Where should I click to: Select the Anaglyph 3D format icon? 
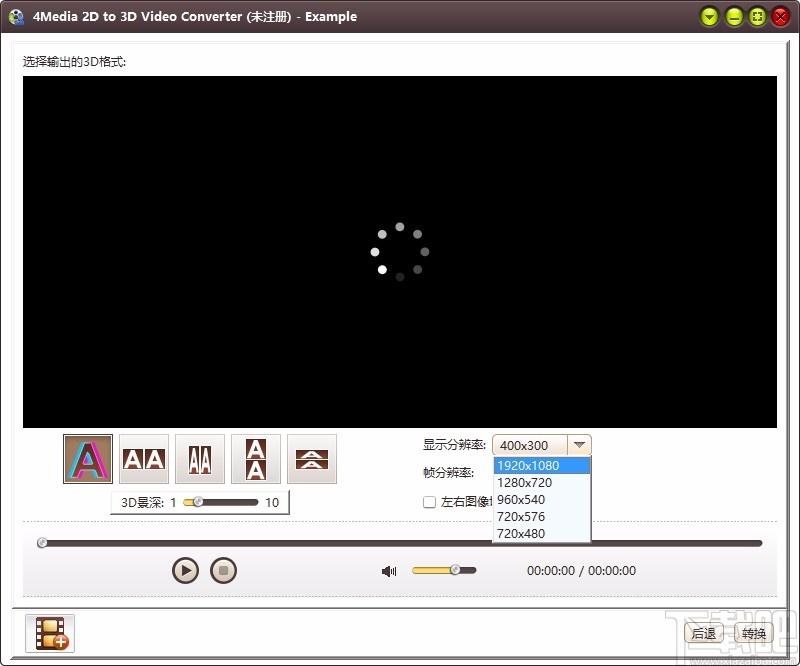tap(88, 459)
